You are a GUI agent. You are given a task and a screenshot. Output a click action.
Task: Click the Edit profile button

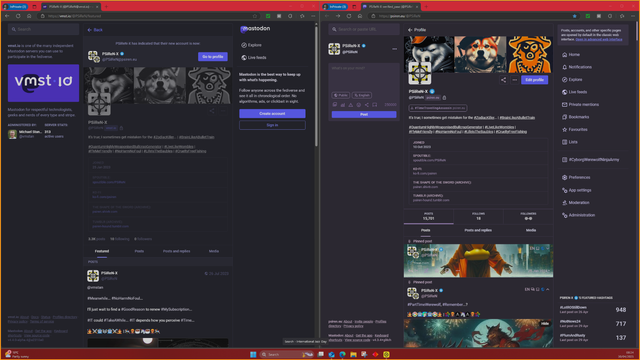point(534,80)
